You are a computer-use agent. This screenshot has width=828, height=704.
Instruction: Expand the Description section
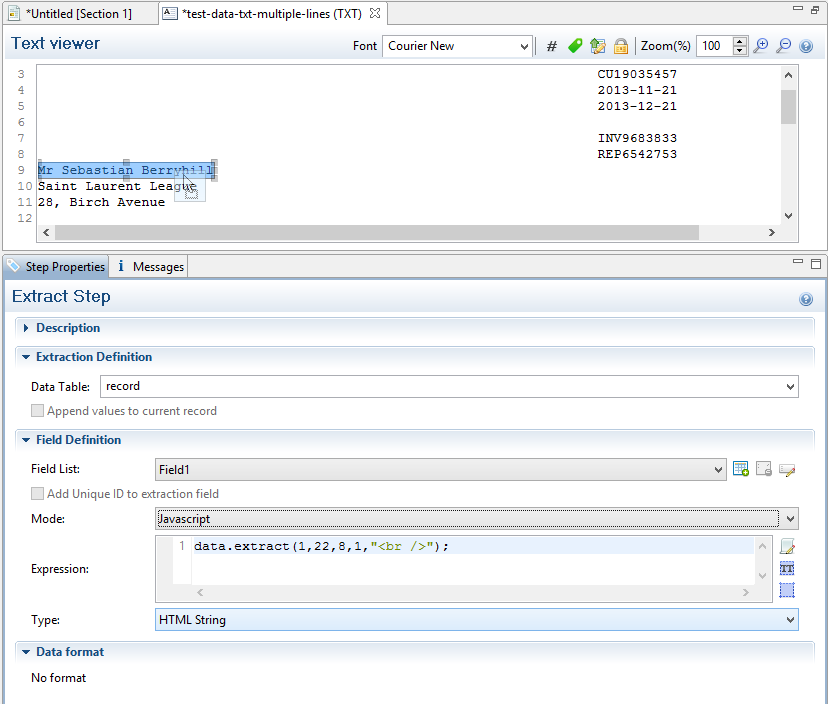pos(26,328)
